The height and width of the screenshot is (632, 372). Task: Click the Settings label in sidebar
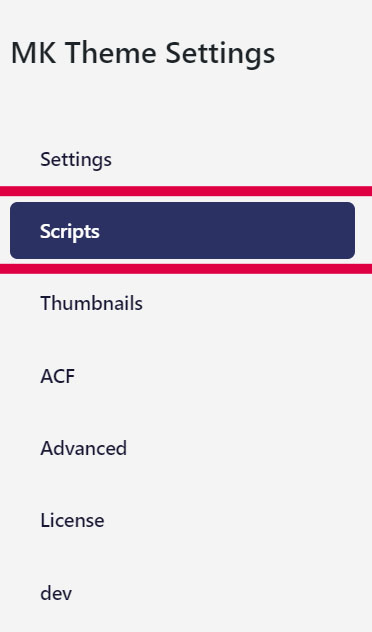(x=76, y=160)
